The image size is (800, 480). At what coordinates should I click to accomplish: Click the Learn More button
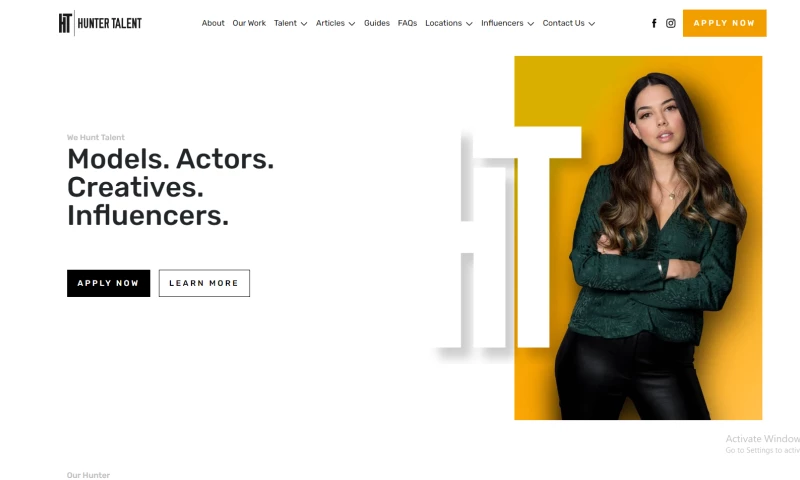[x=204, y=283]
